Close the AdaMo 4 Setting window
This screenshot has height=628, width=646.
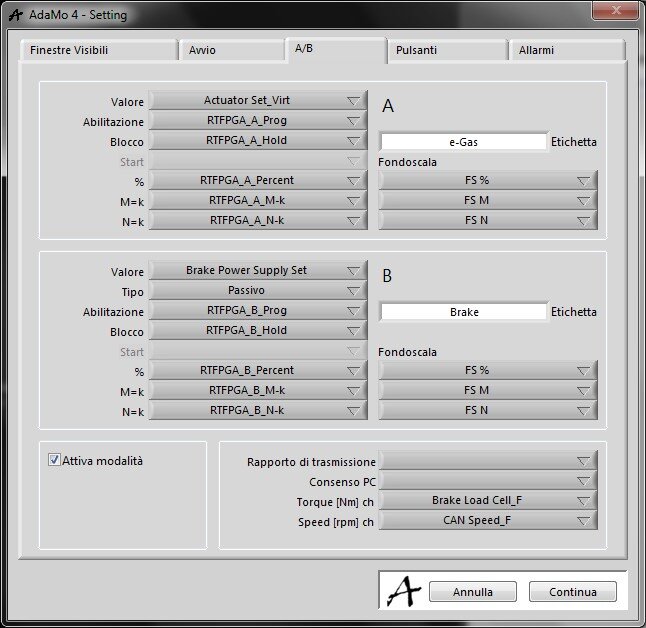(615, 11)
